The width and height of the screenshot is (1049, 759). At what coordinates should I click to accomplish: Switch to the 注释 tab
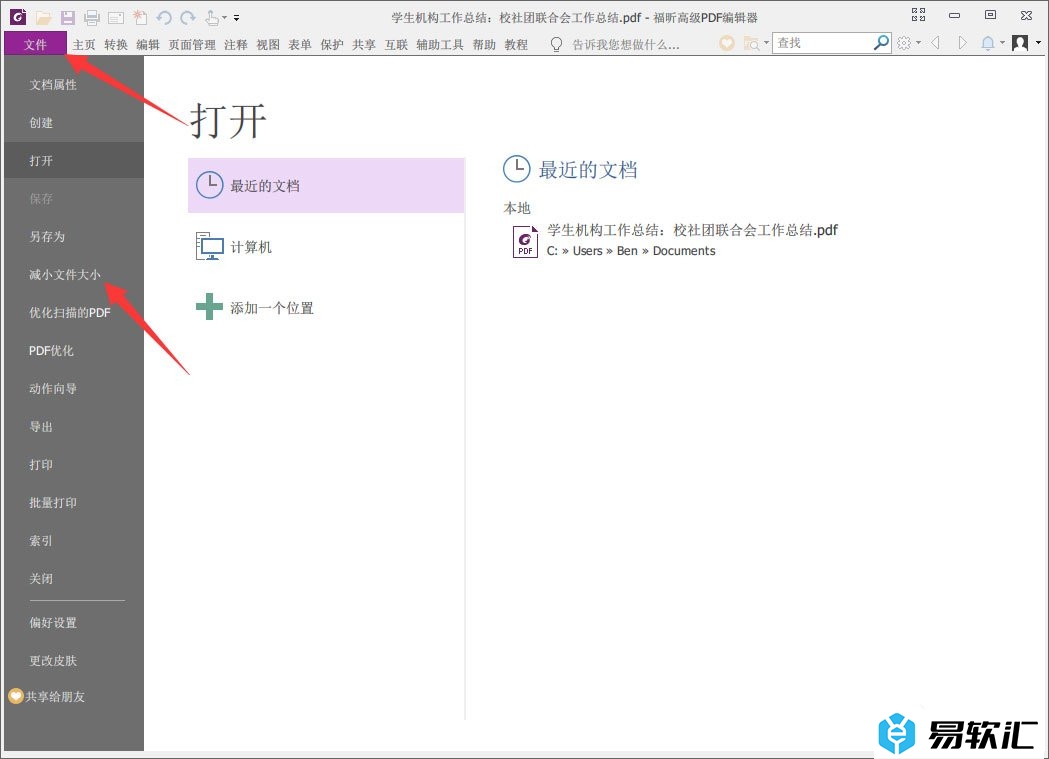[235, 45]
